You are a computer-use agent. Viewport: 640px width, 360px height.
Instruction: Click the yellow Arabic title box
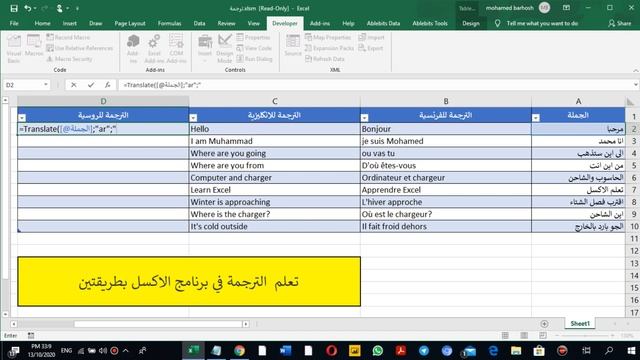coord(189,281)
